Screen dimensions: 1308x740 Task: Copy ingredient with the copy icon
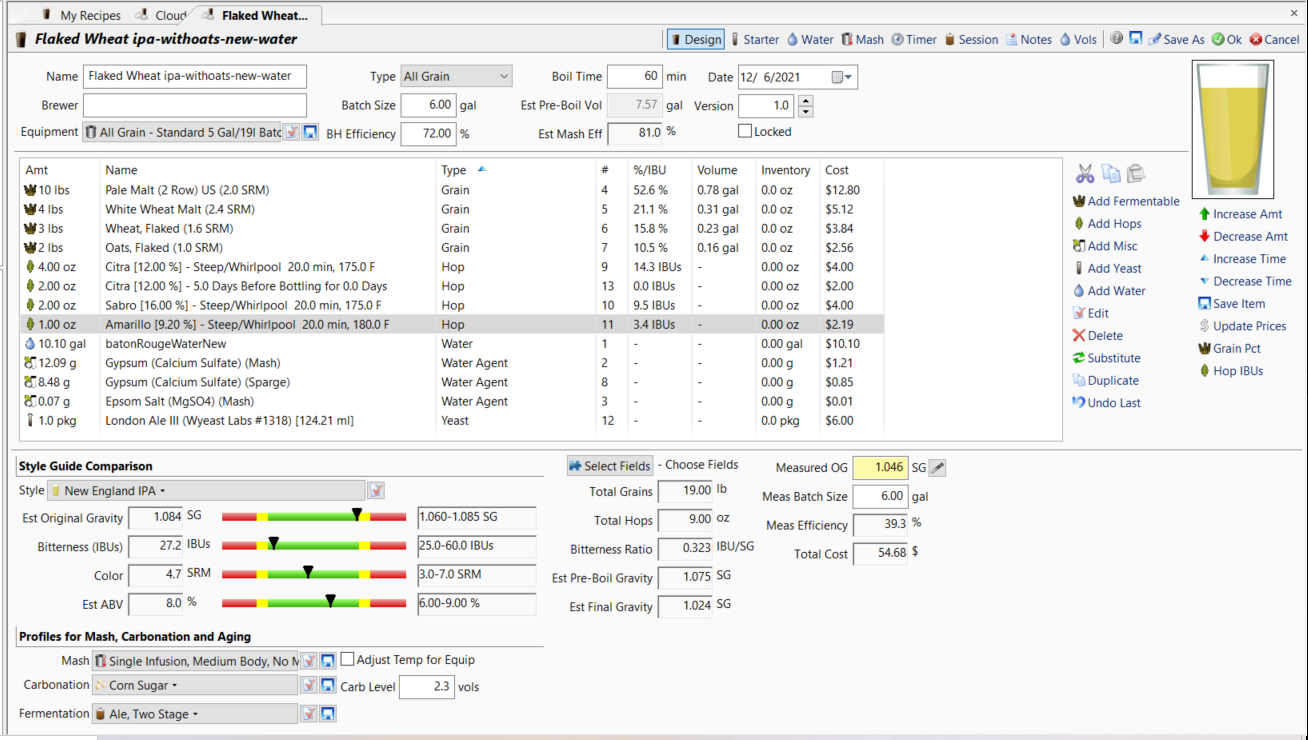[1111, 173]
